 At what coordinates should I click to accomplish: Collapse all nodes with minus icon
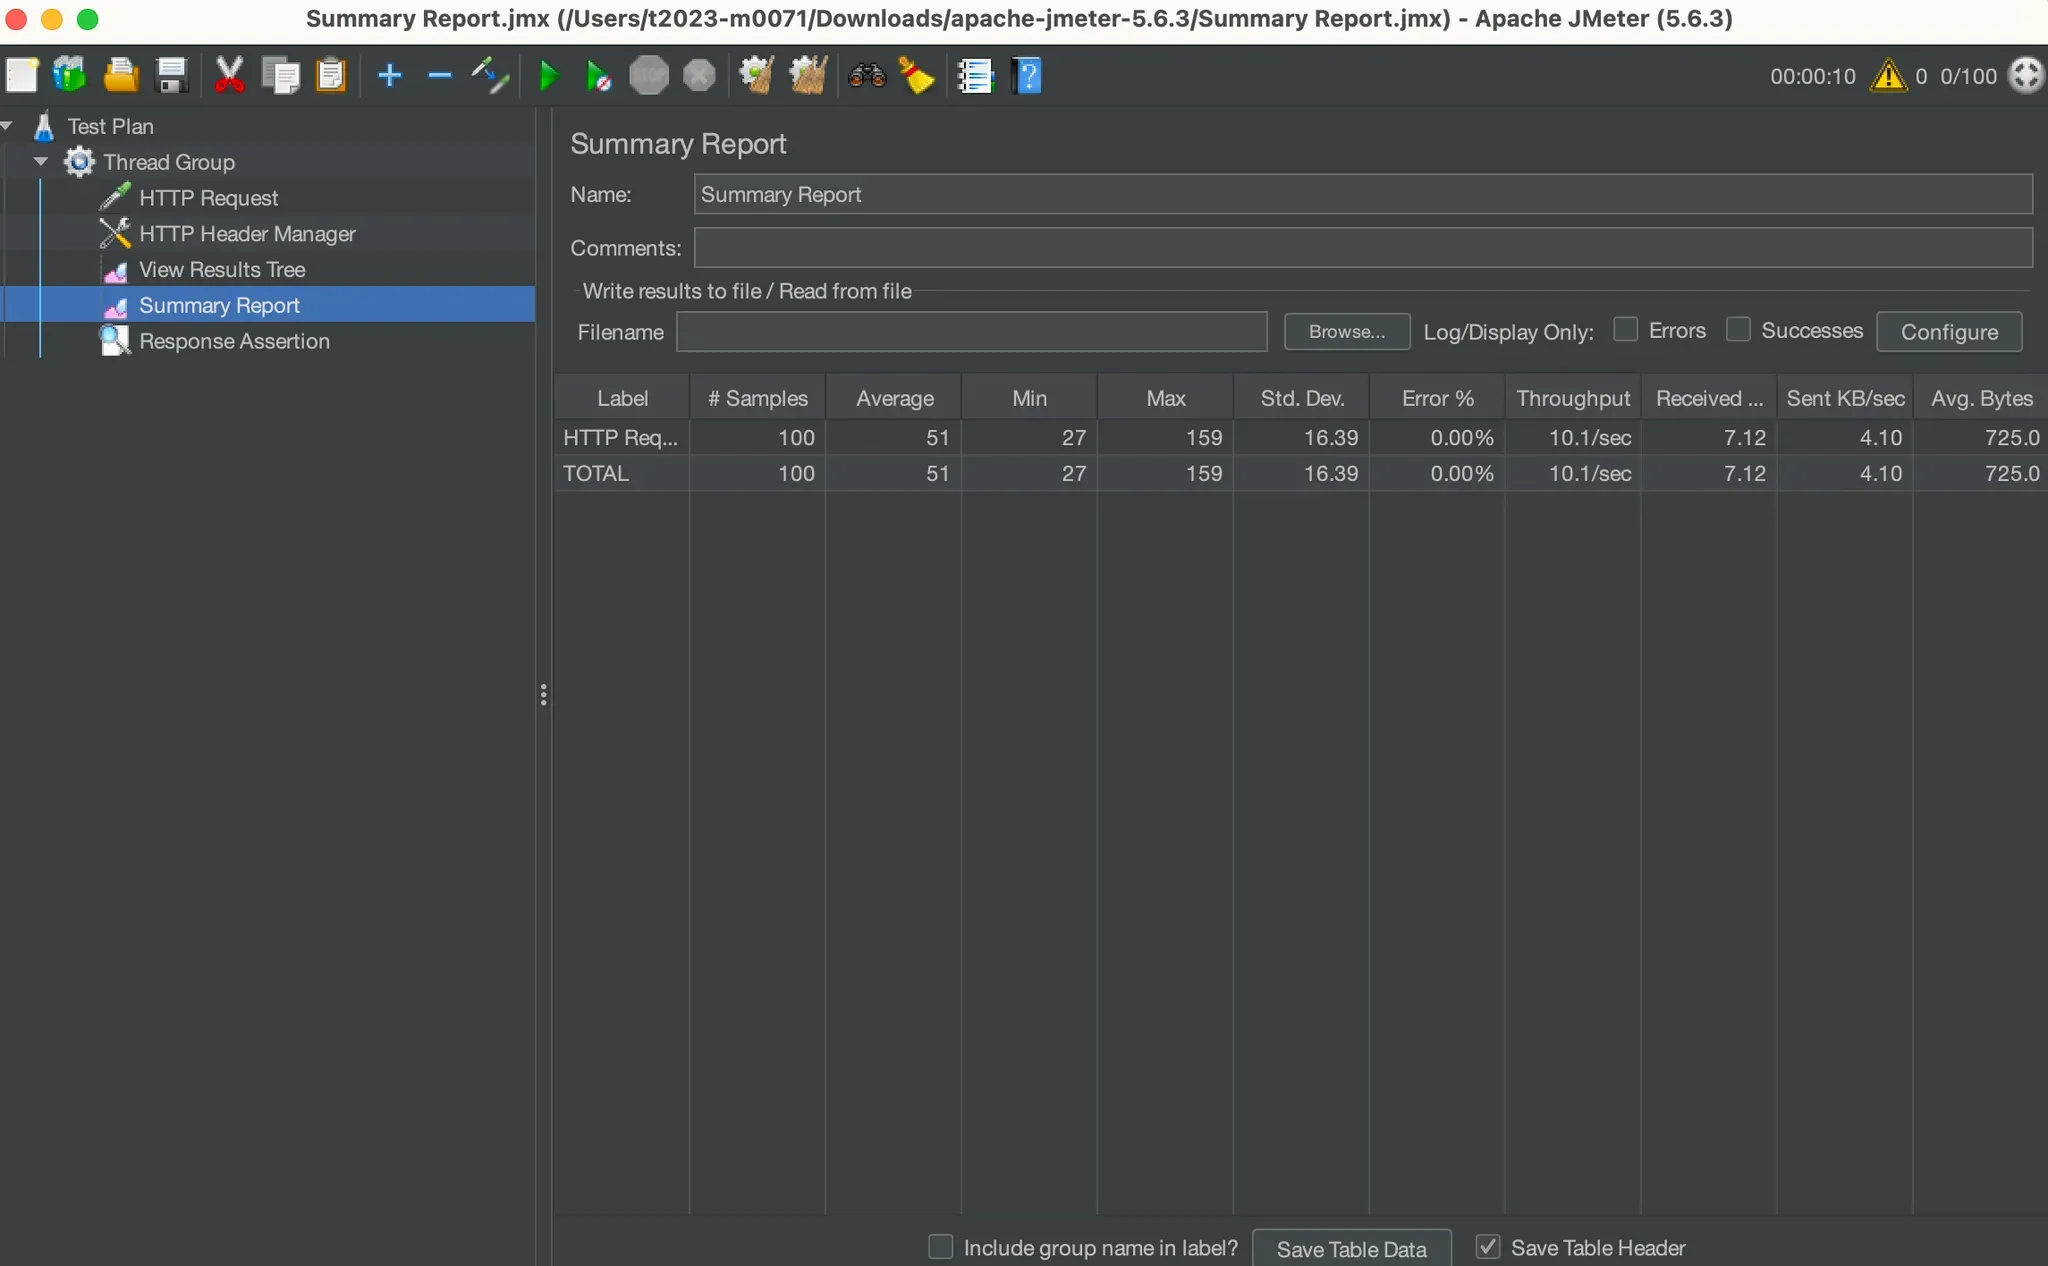[440, 76]
